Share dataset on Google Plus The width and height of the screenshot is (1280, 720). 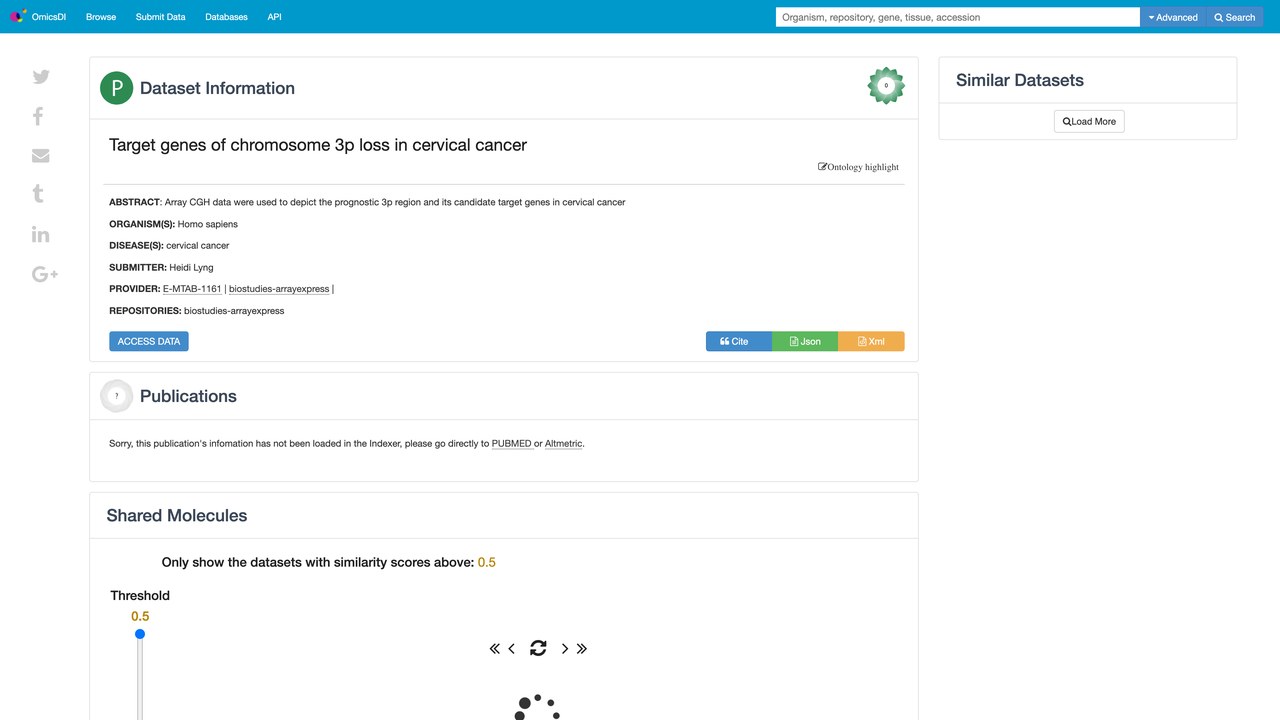[45, 274]
